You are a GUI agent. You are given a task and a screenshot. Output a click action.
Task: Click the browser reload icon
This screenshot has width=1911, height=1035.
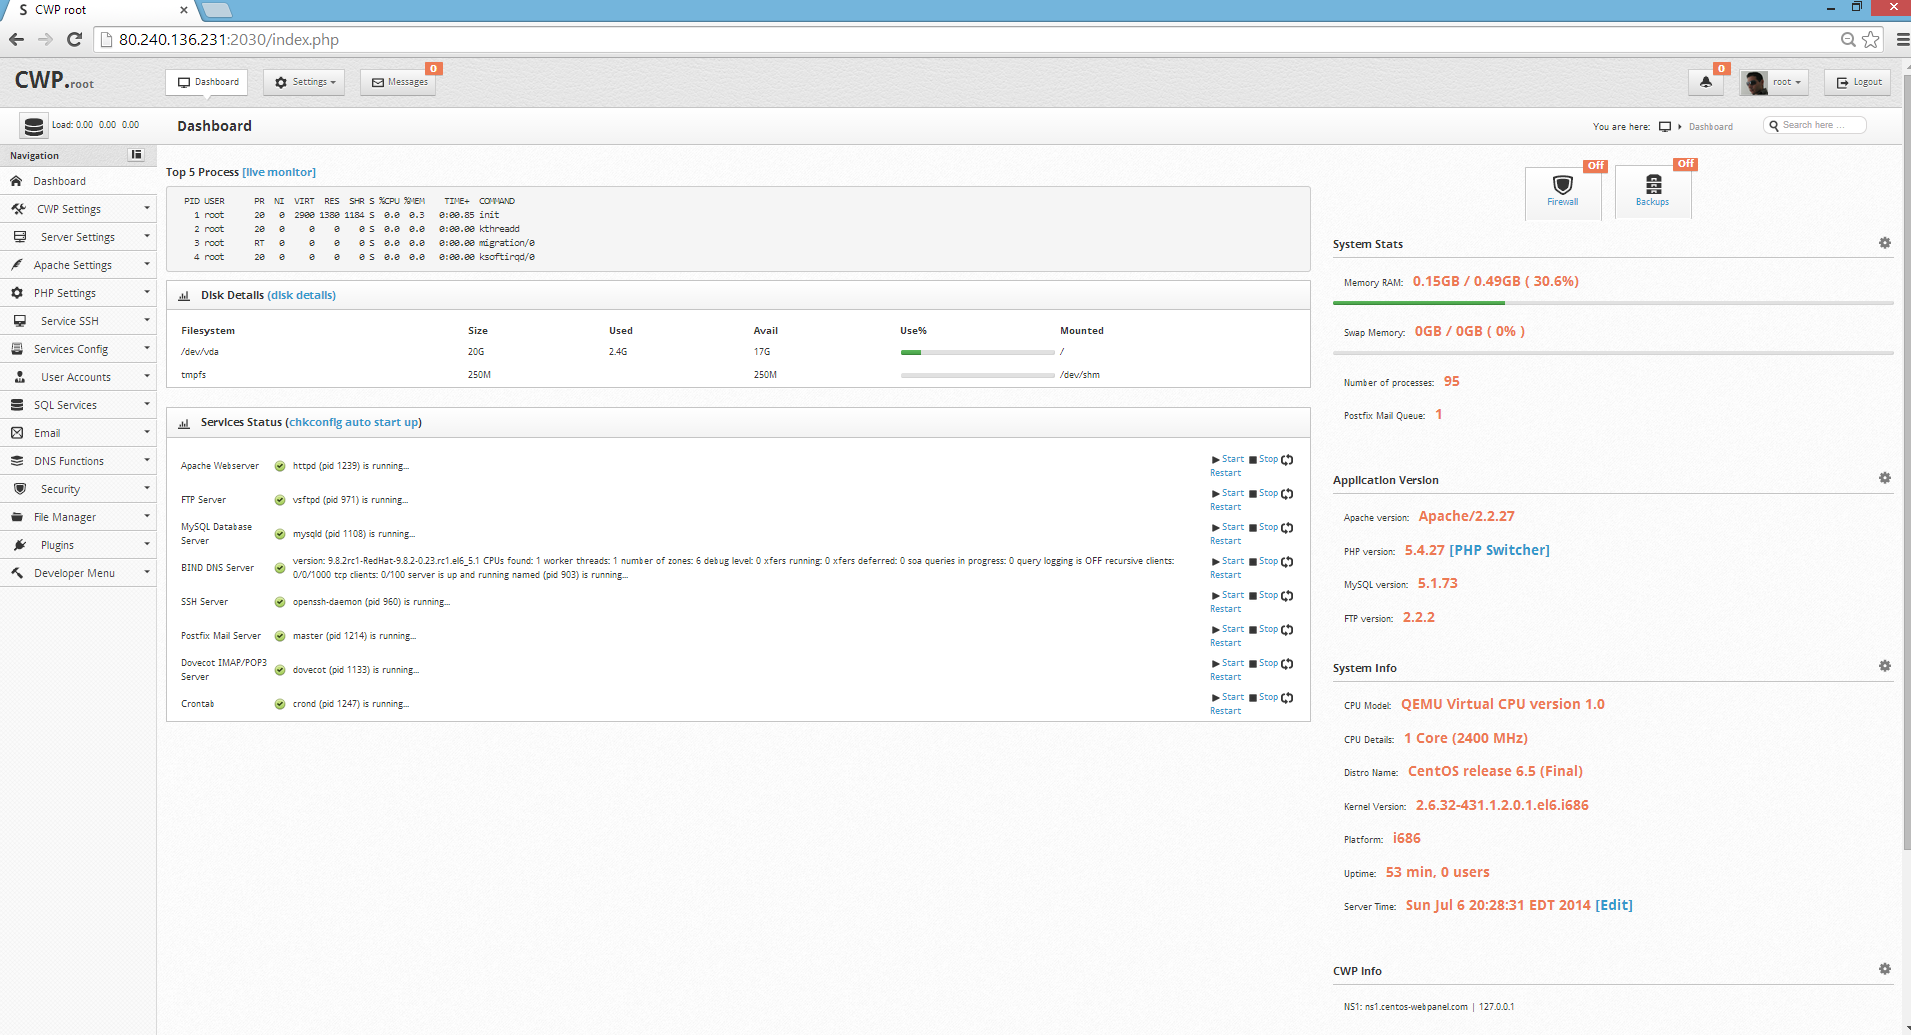74,39
